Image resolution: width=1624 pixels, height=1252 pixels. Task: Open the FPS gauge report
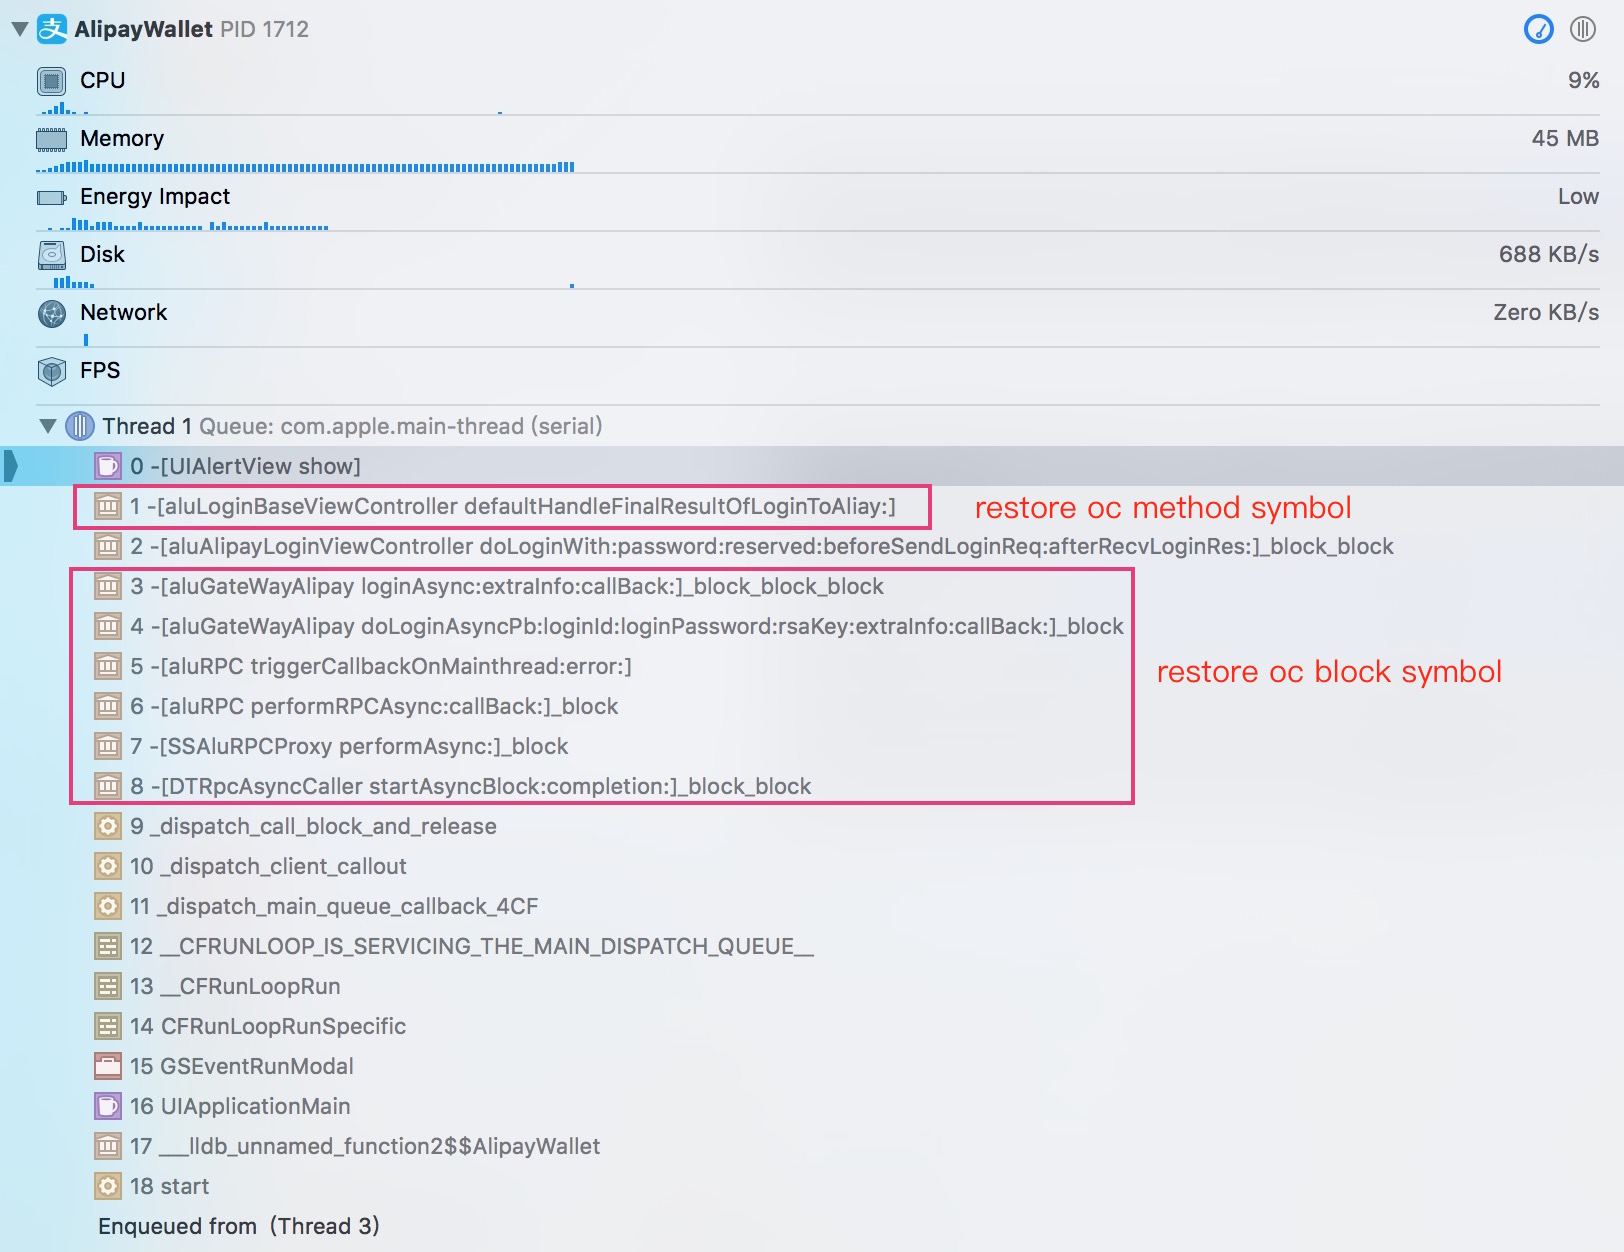pos(818,377)
